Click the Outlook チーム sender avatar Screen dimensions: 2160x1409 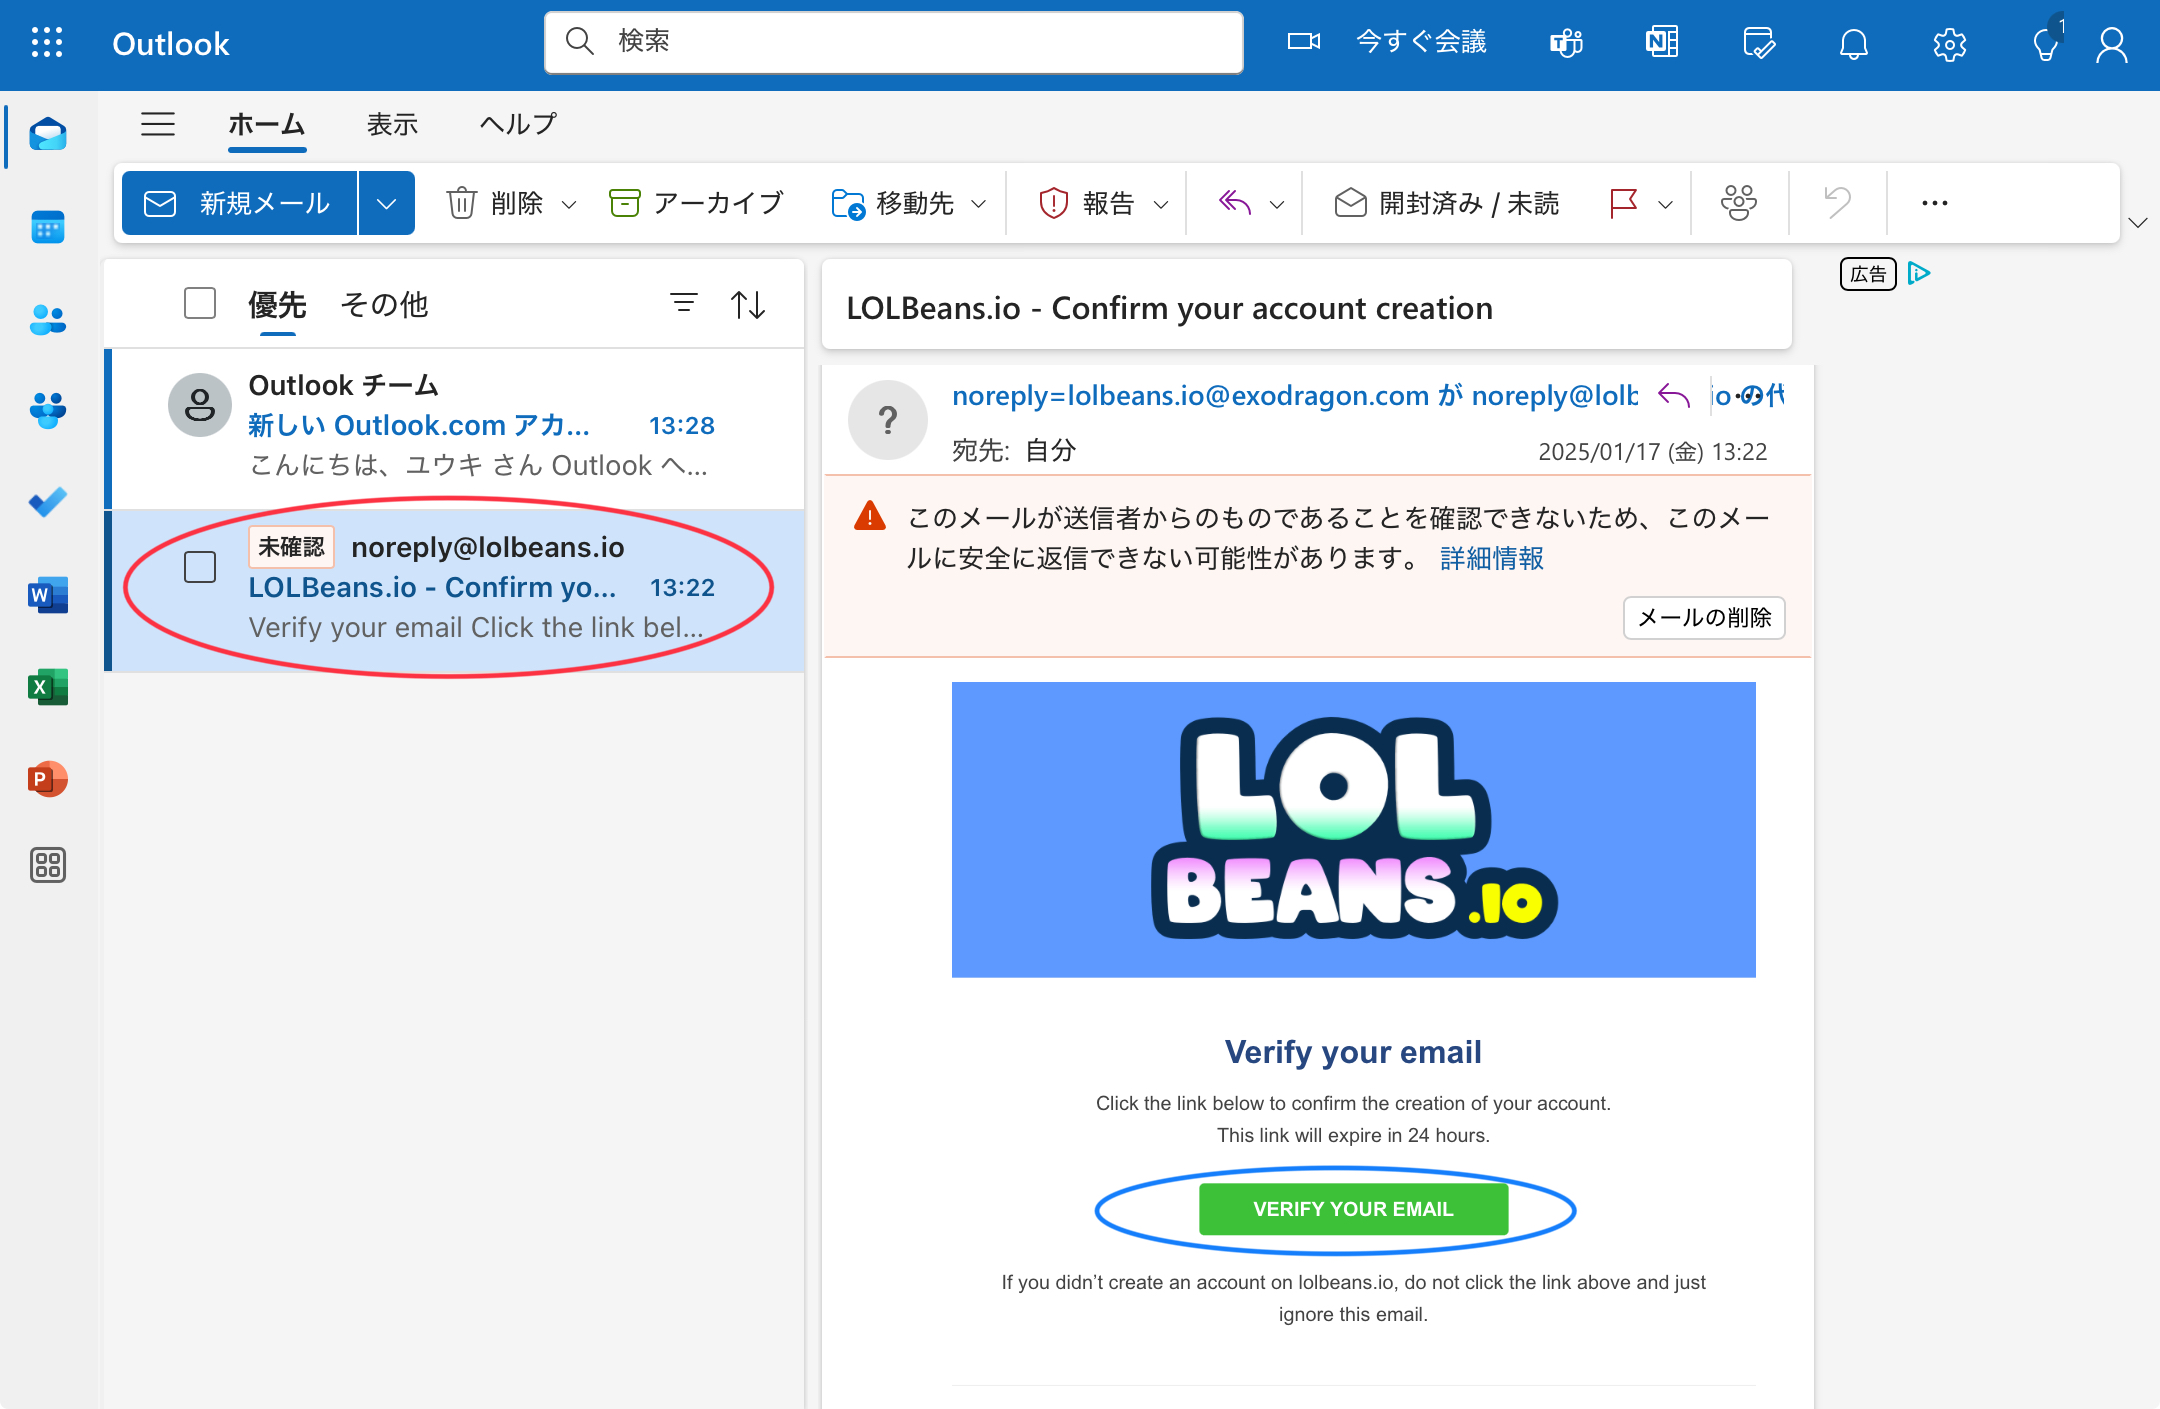coord(200,405)
